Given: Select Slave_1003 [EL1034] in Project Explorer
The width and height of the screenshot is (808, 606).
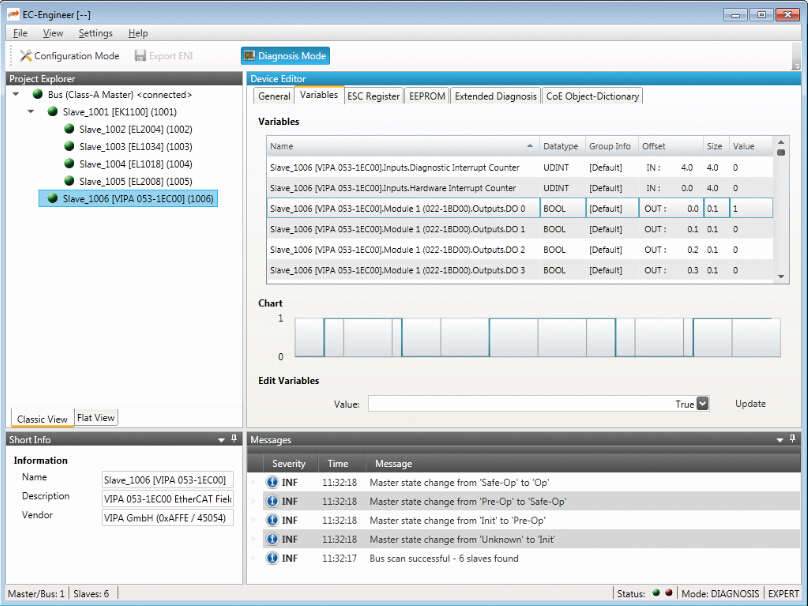Looking at the screenshot, I should click(x=136, y=146).
